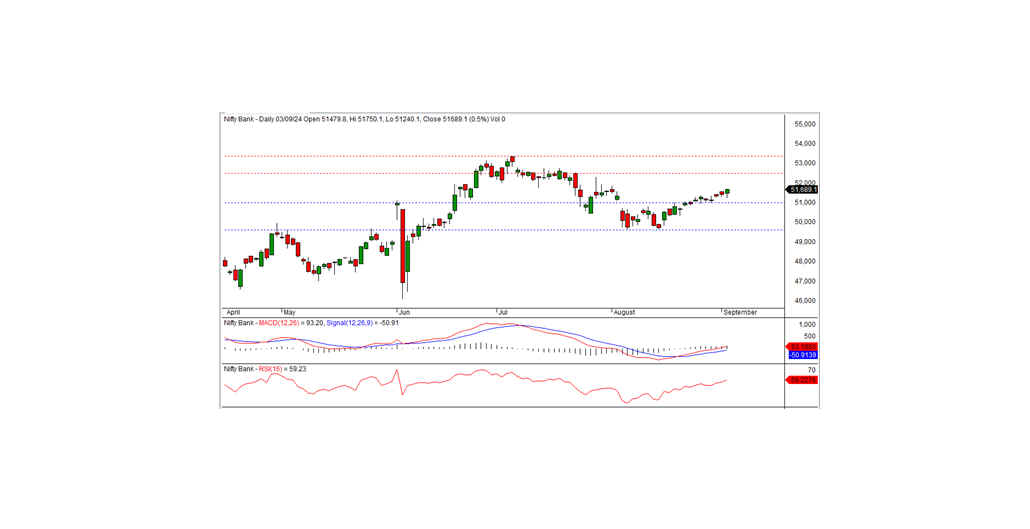Click the 1,000 MACD axis label
1030x529 pixels.
click(807, 325)
